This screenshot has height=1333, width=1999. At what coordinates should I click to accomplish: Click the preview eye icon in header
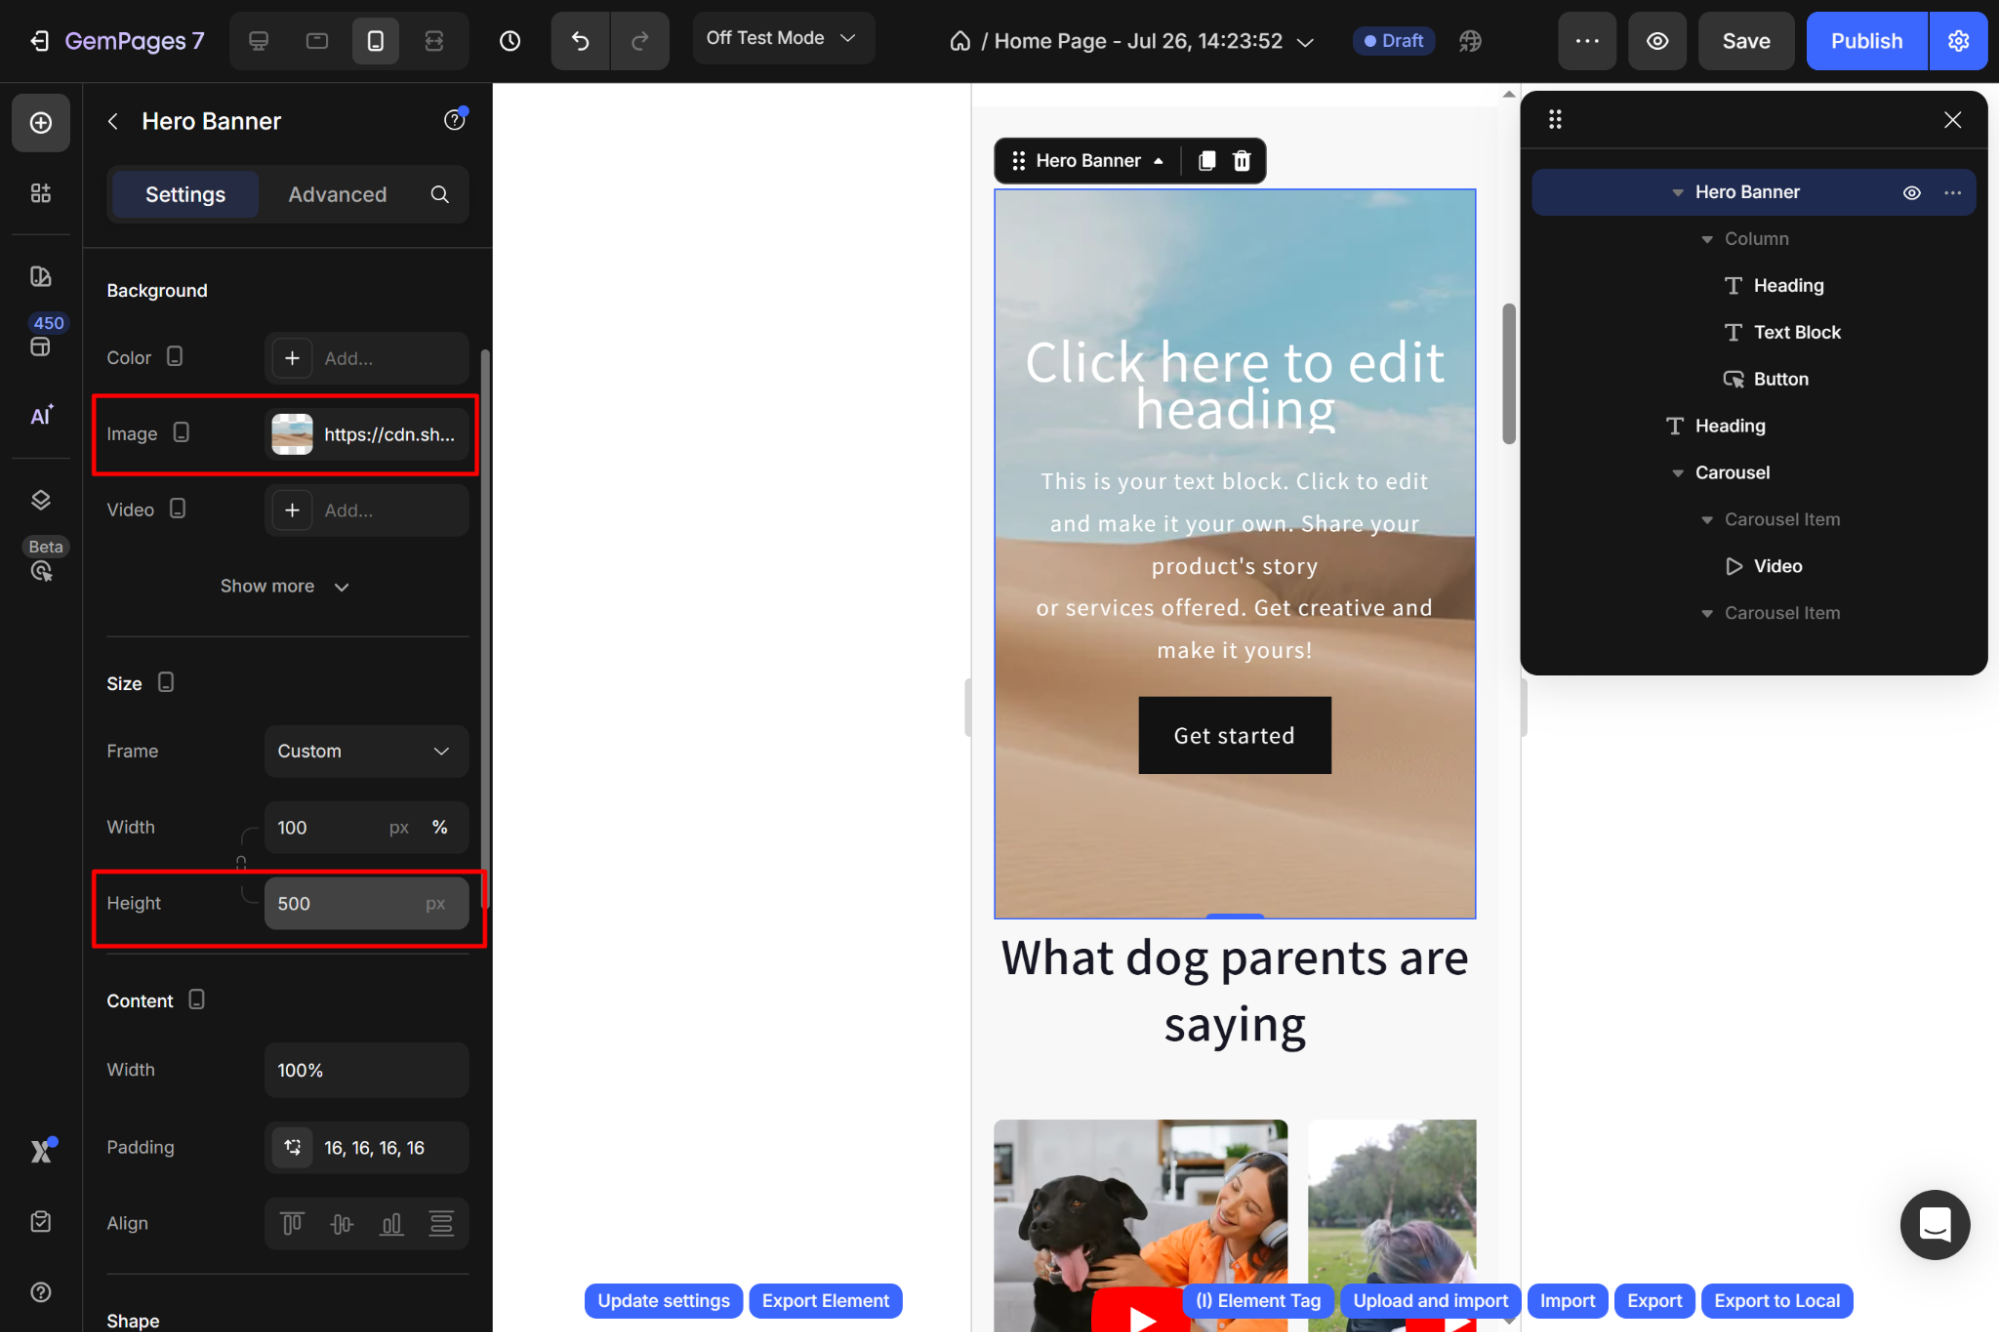click(x=1657, y=41)
